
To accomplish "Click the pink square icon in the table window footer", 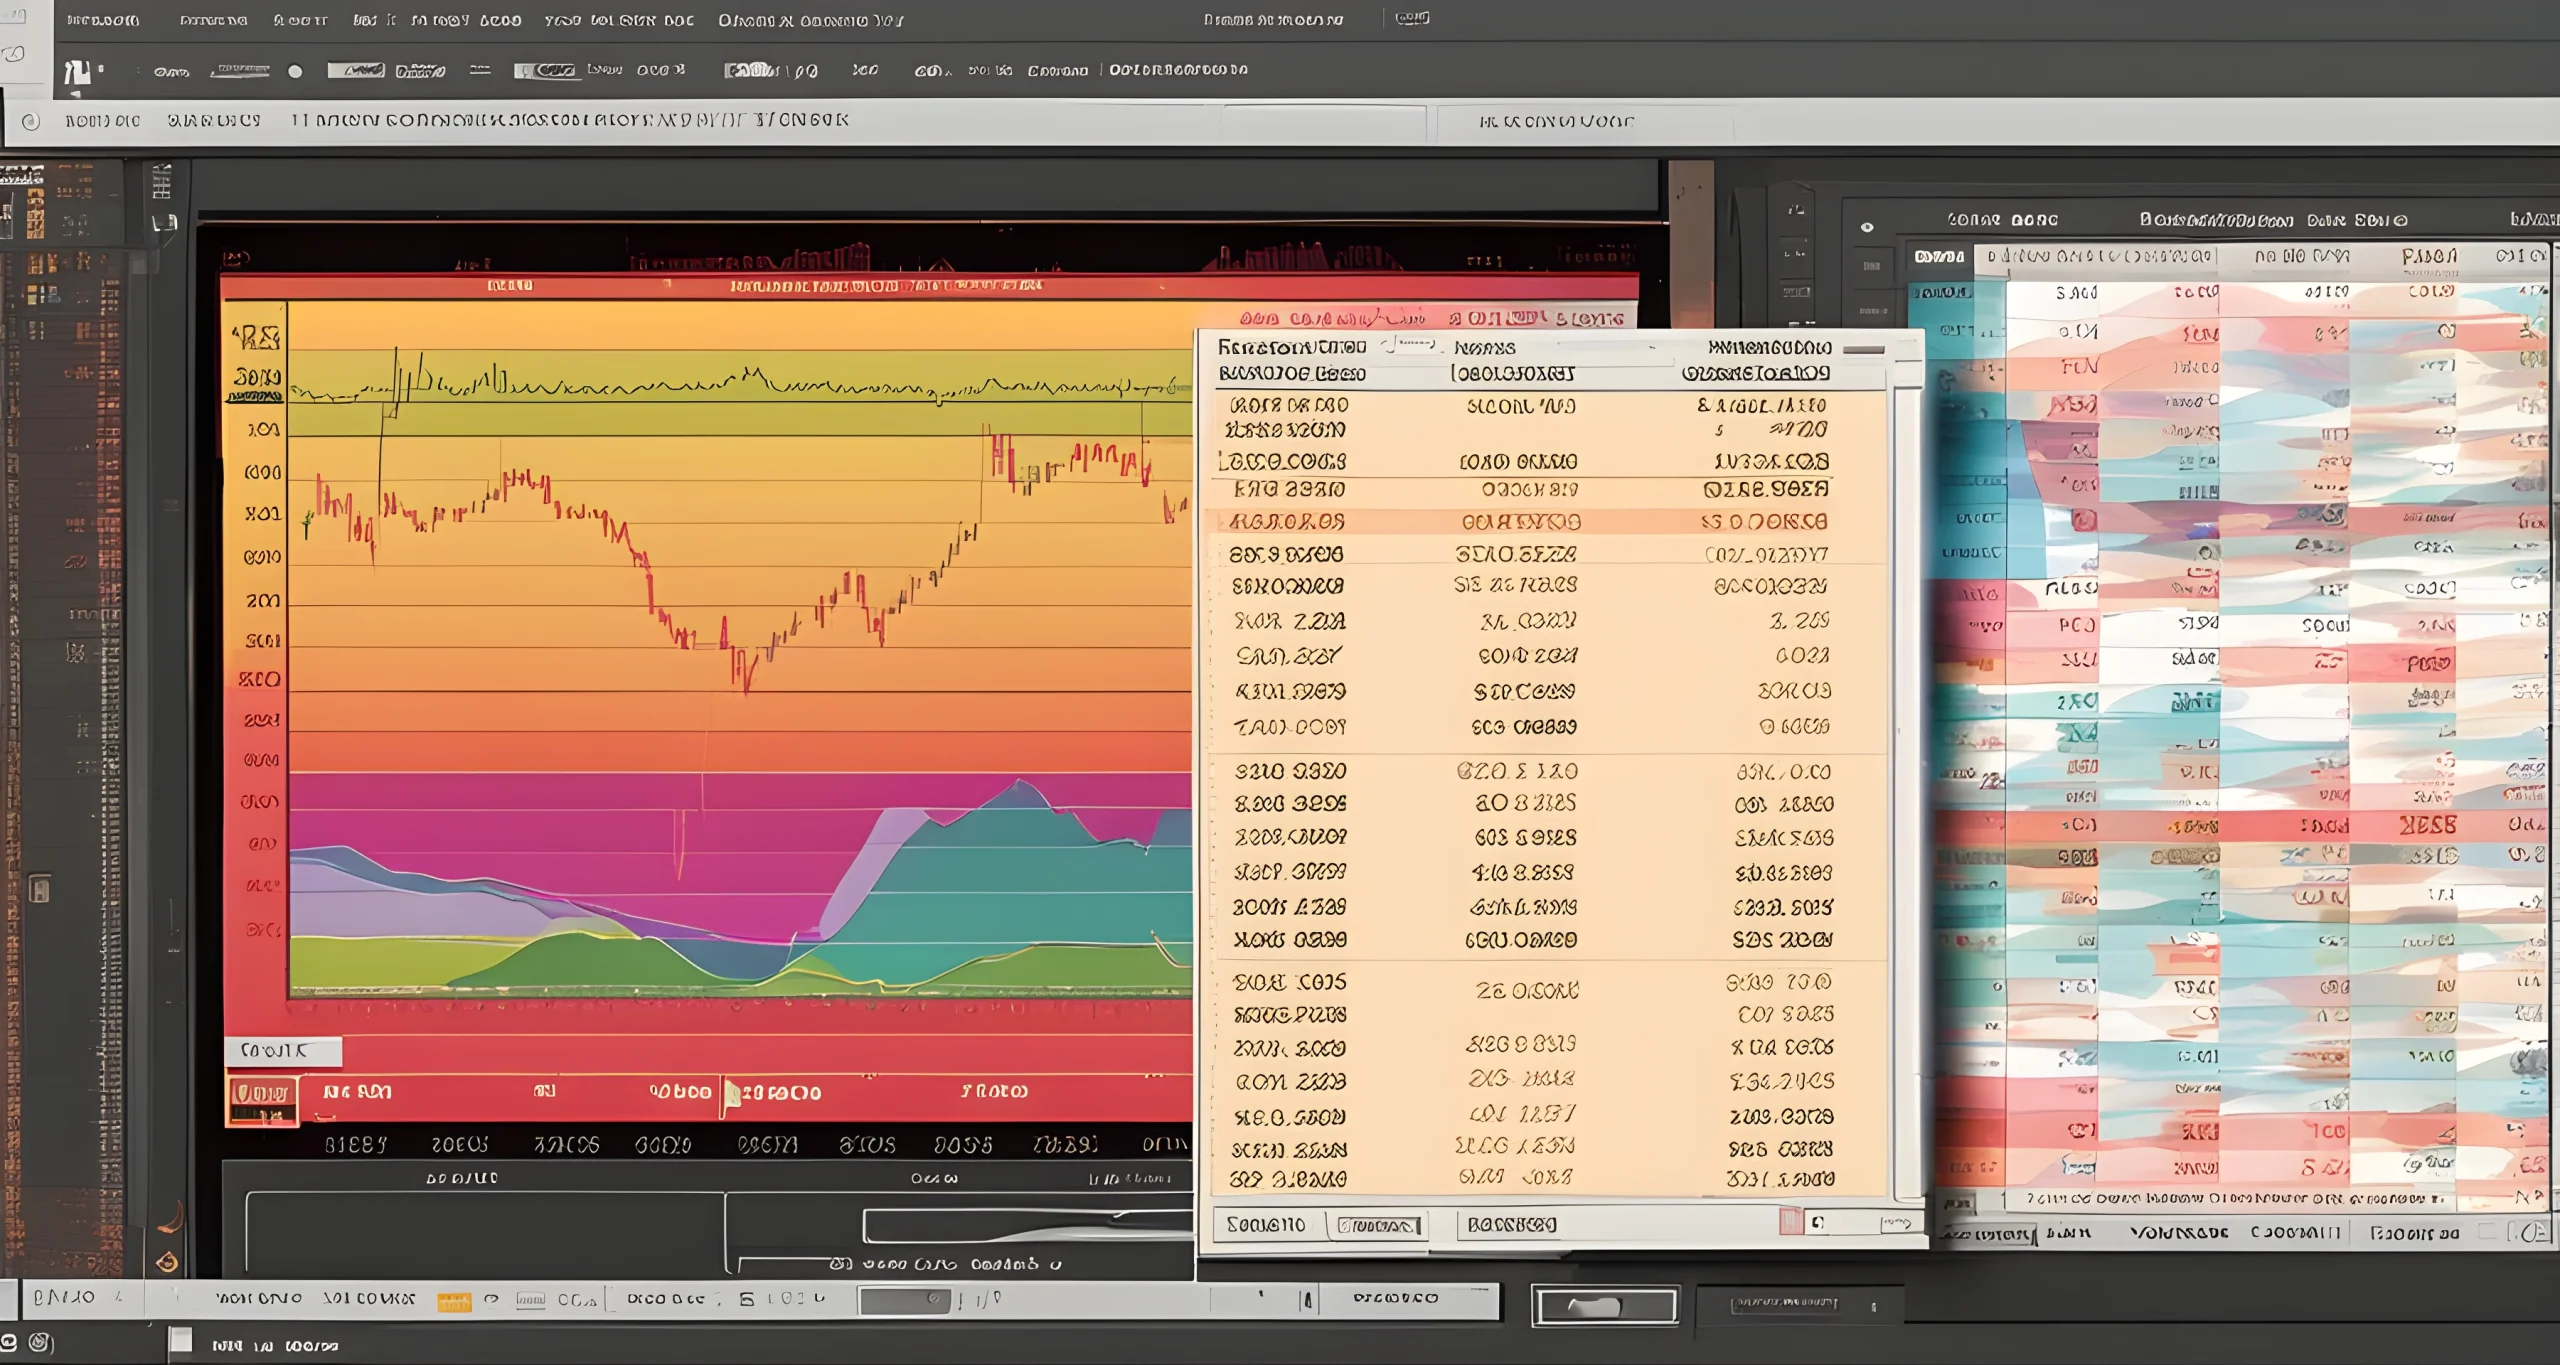I will click(1790, 1221).
